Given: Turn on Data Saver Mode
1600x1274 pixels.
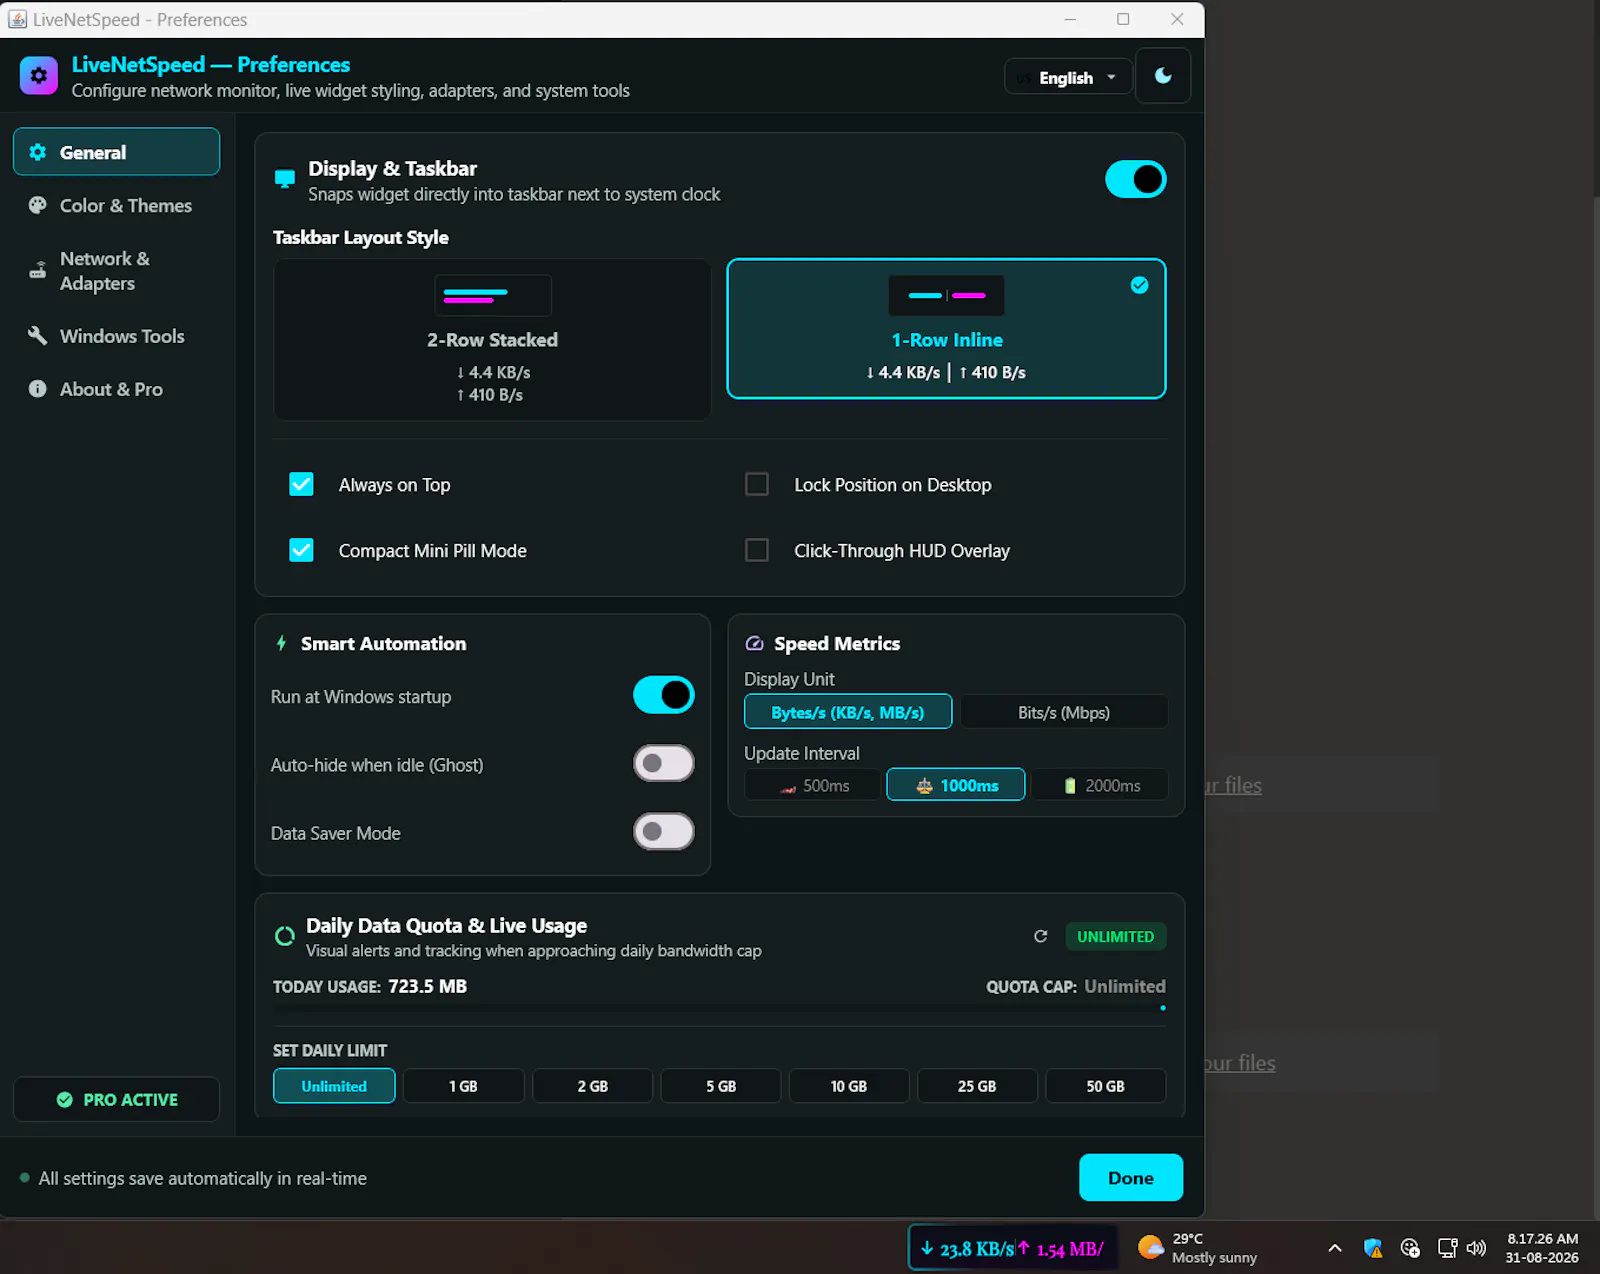Looking at the screenshot, I should point(664,832).
